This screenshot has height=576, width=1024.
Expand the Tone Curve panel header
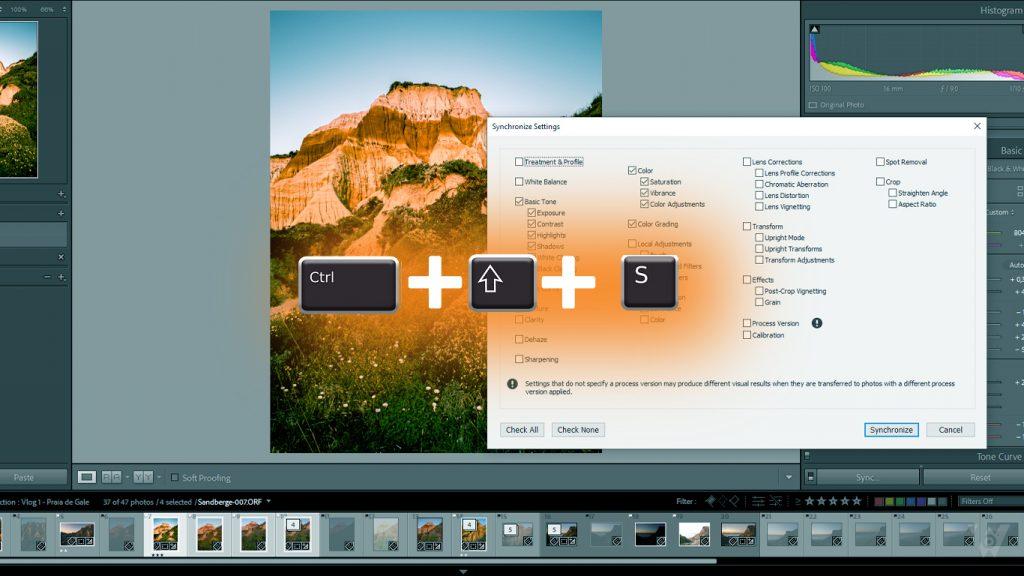click(999, 456)
